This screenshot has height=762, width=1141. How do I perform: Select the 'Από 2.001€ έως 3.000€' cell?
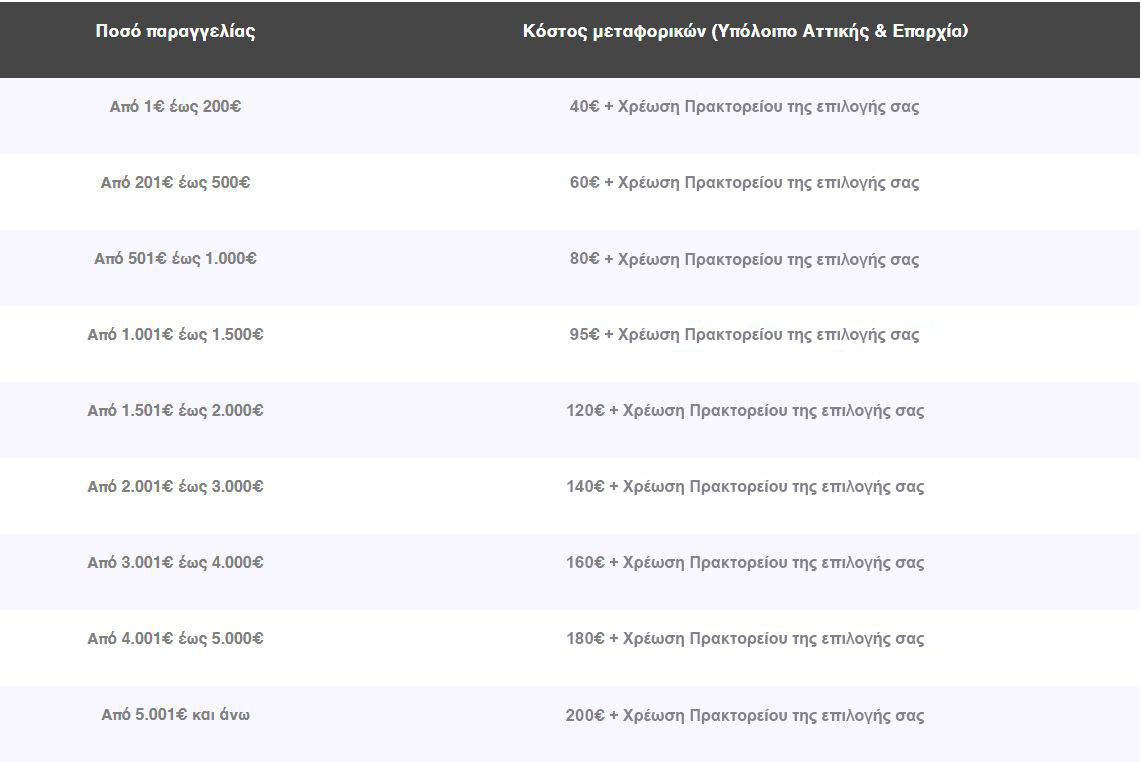[x=175, y=487]
